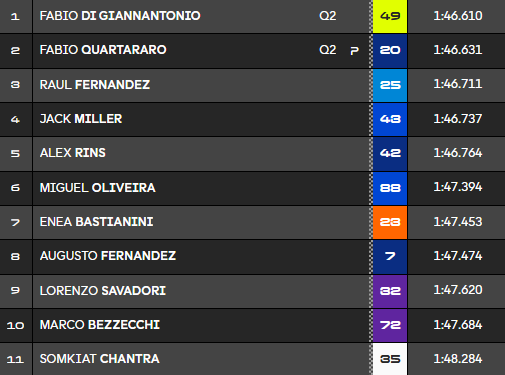The height and width of the screenshot is (375, 505).
Task: Click the yellow number 49 badge
Action: coord(390,16)
